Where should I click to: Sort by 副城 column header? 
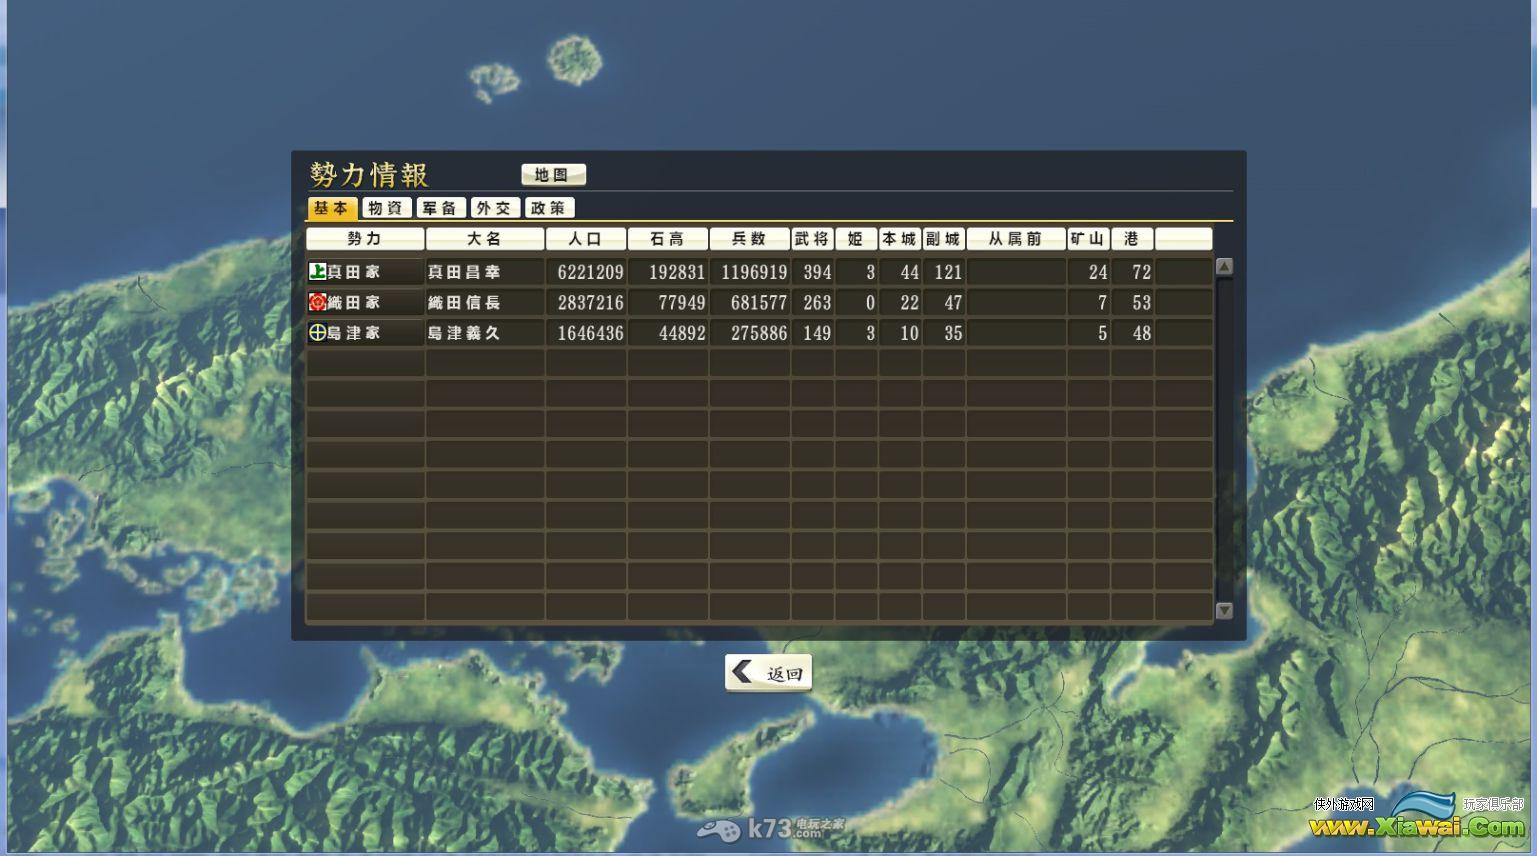coord(943,239)
